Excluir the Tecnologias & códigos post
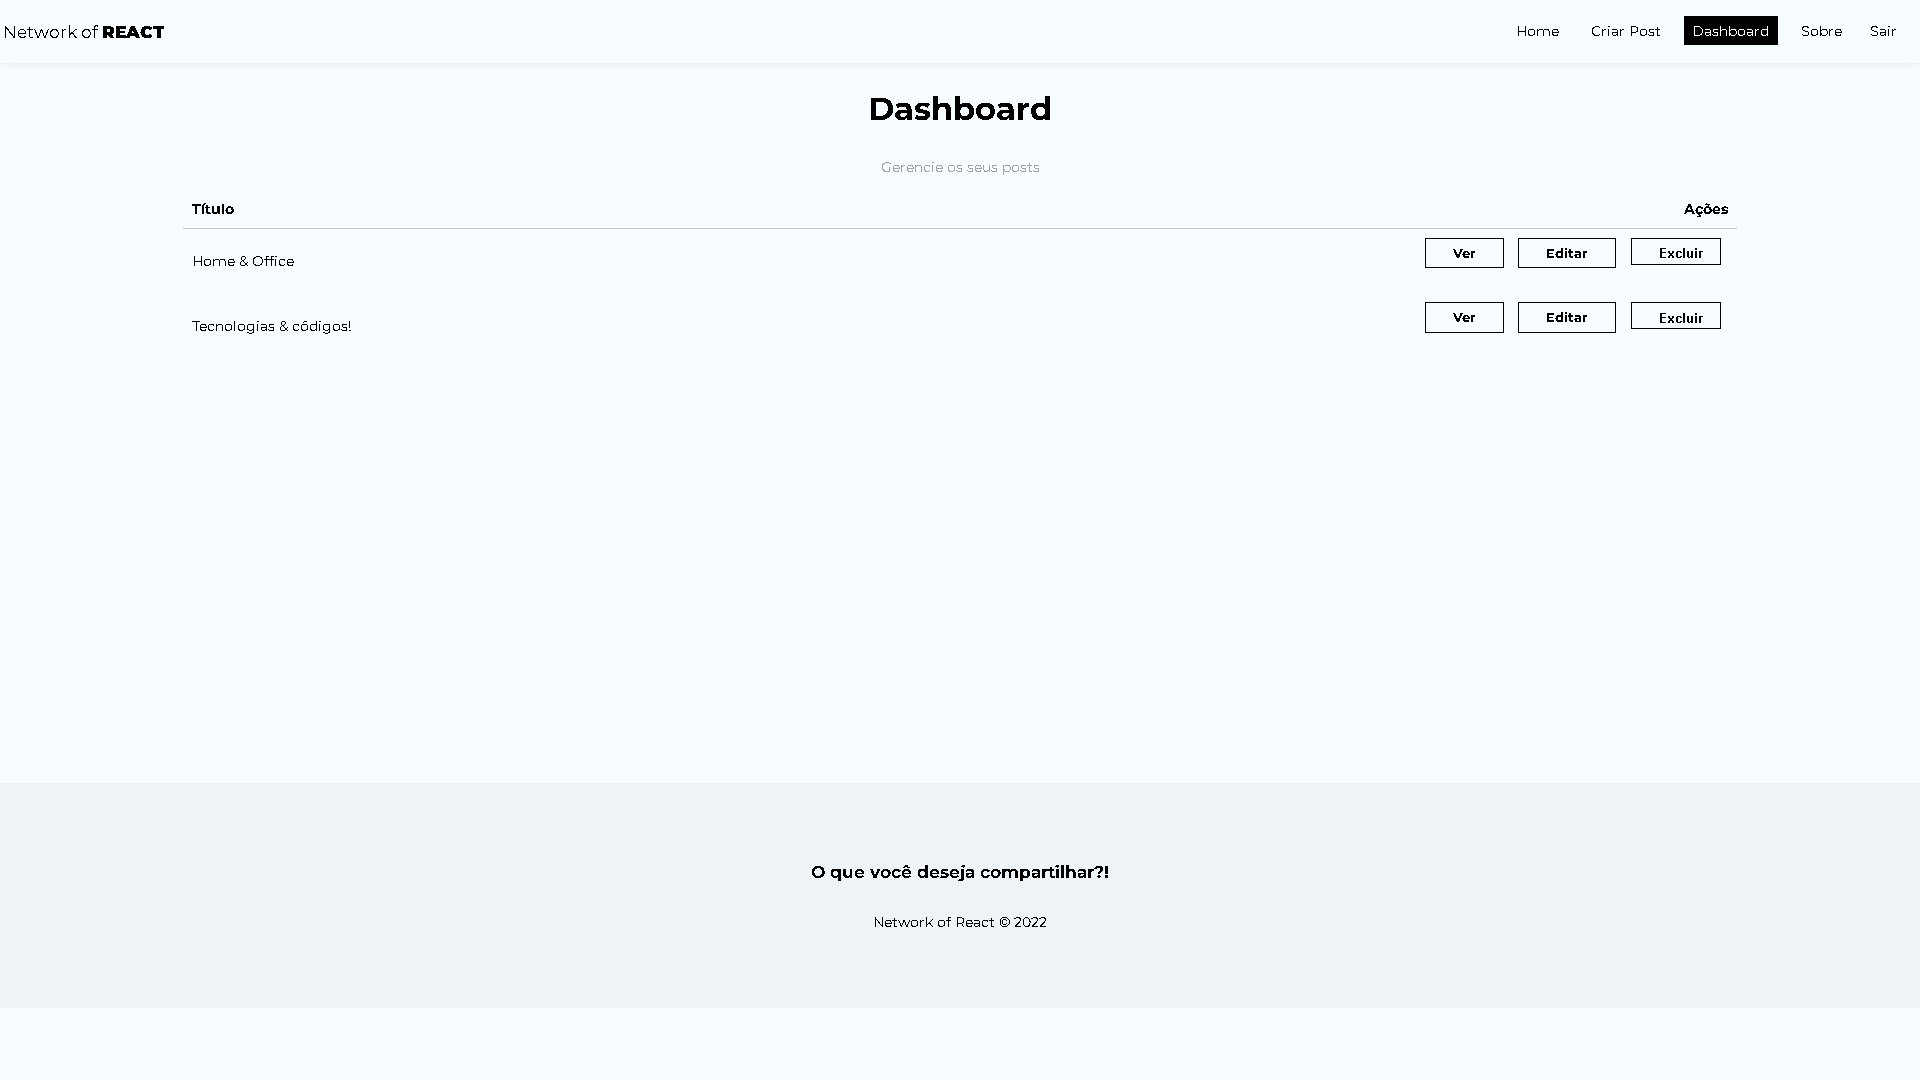Image resolution: width=1920 pixels, height=1080 pixels. tap(1675, 316)
